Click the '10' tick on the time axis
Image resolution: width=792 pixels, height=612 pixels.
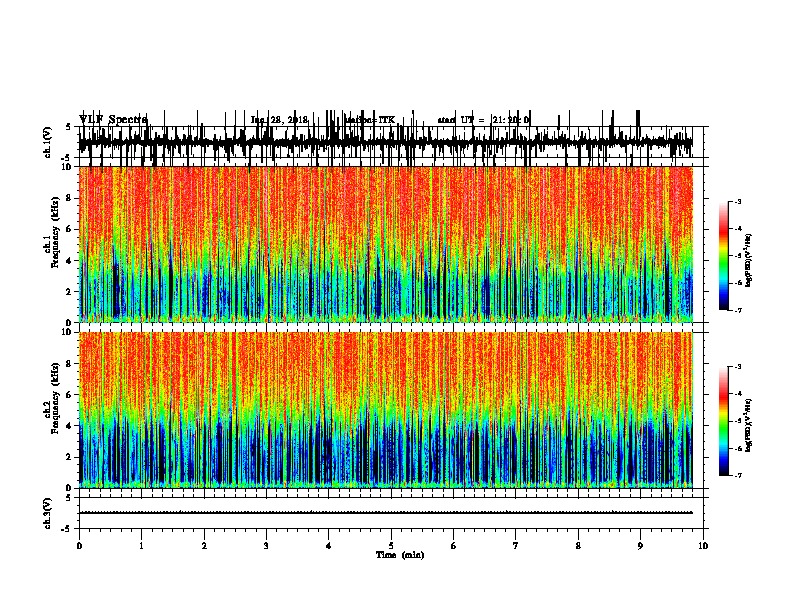coord(703,546)
